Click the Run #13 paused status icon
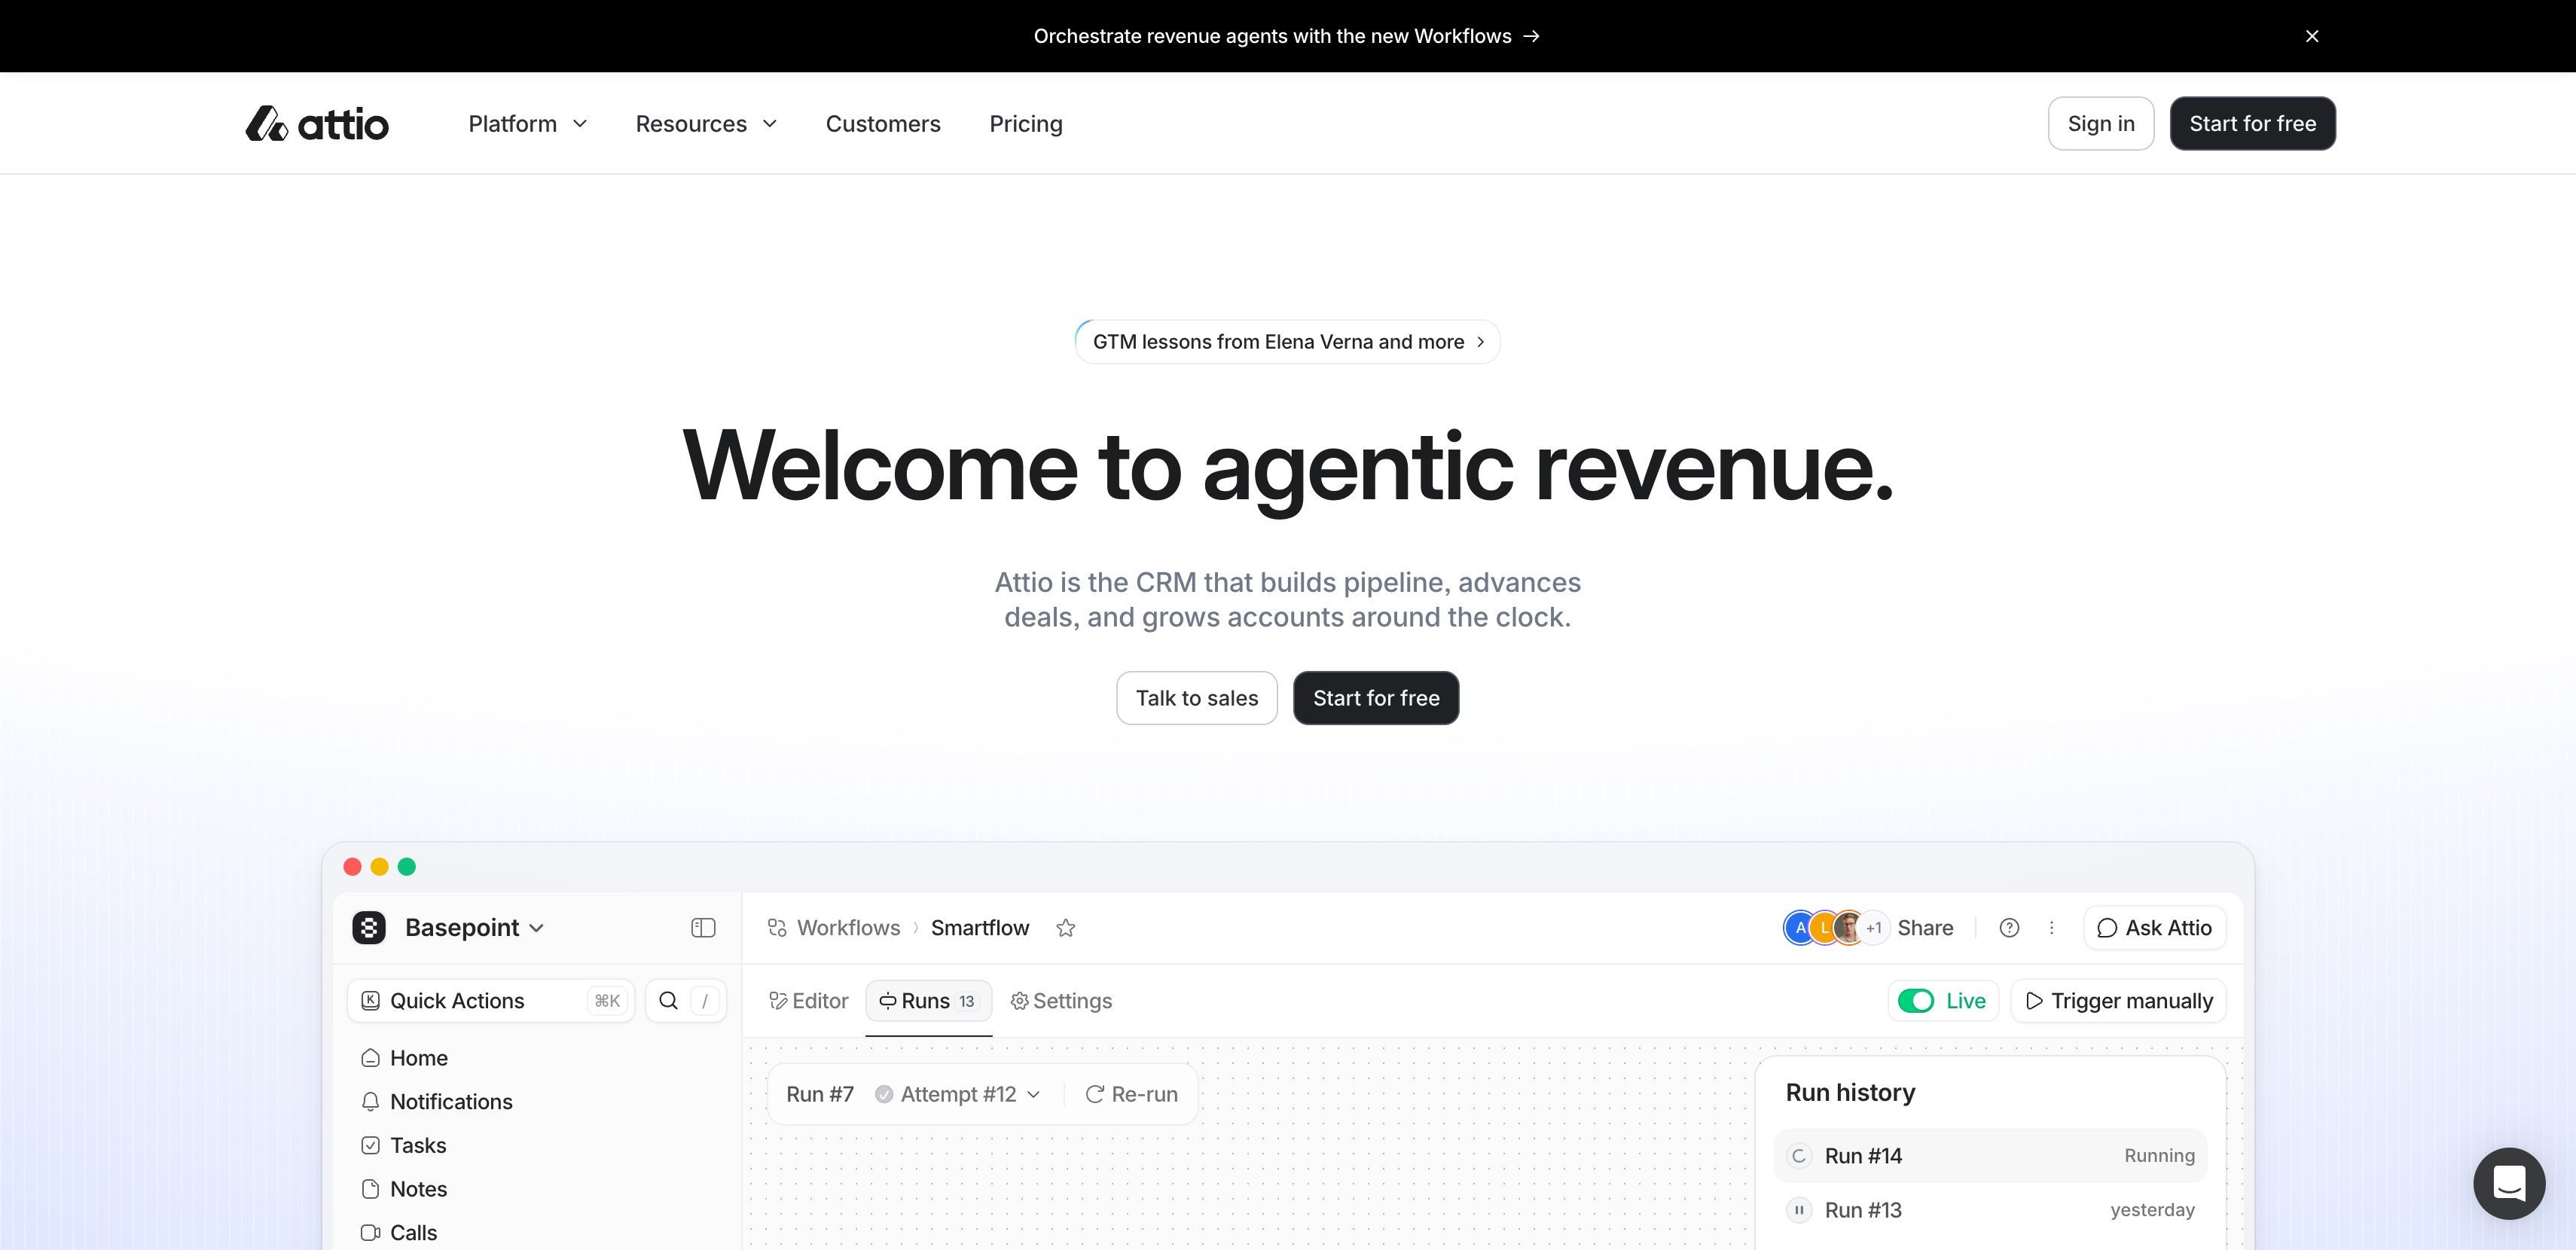 point(1799,1210)
